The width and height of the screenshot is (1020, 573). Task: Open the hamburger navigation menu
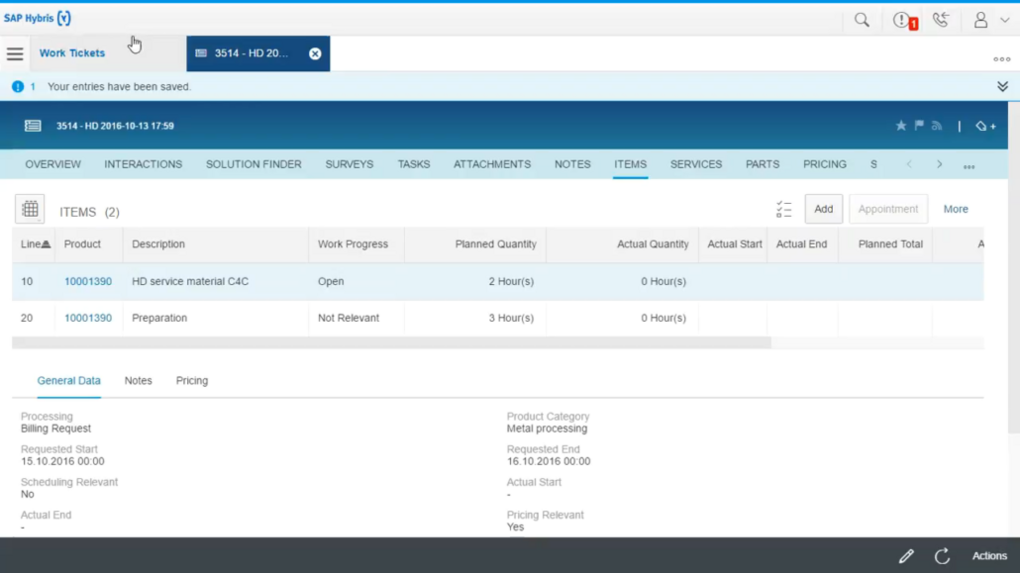point(15,54)
